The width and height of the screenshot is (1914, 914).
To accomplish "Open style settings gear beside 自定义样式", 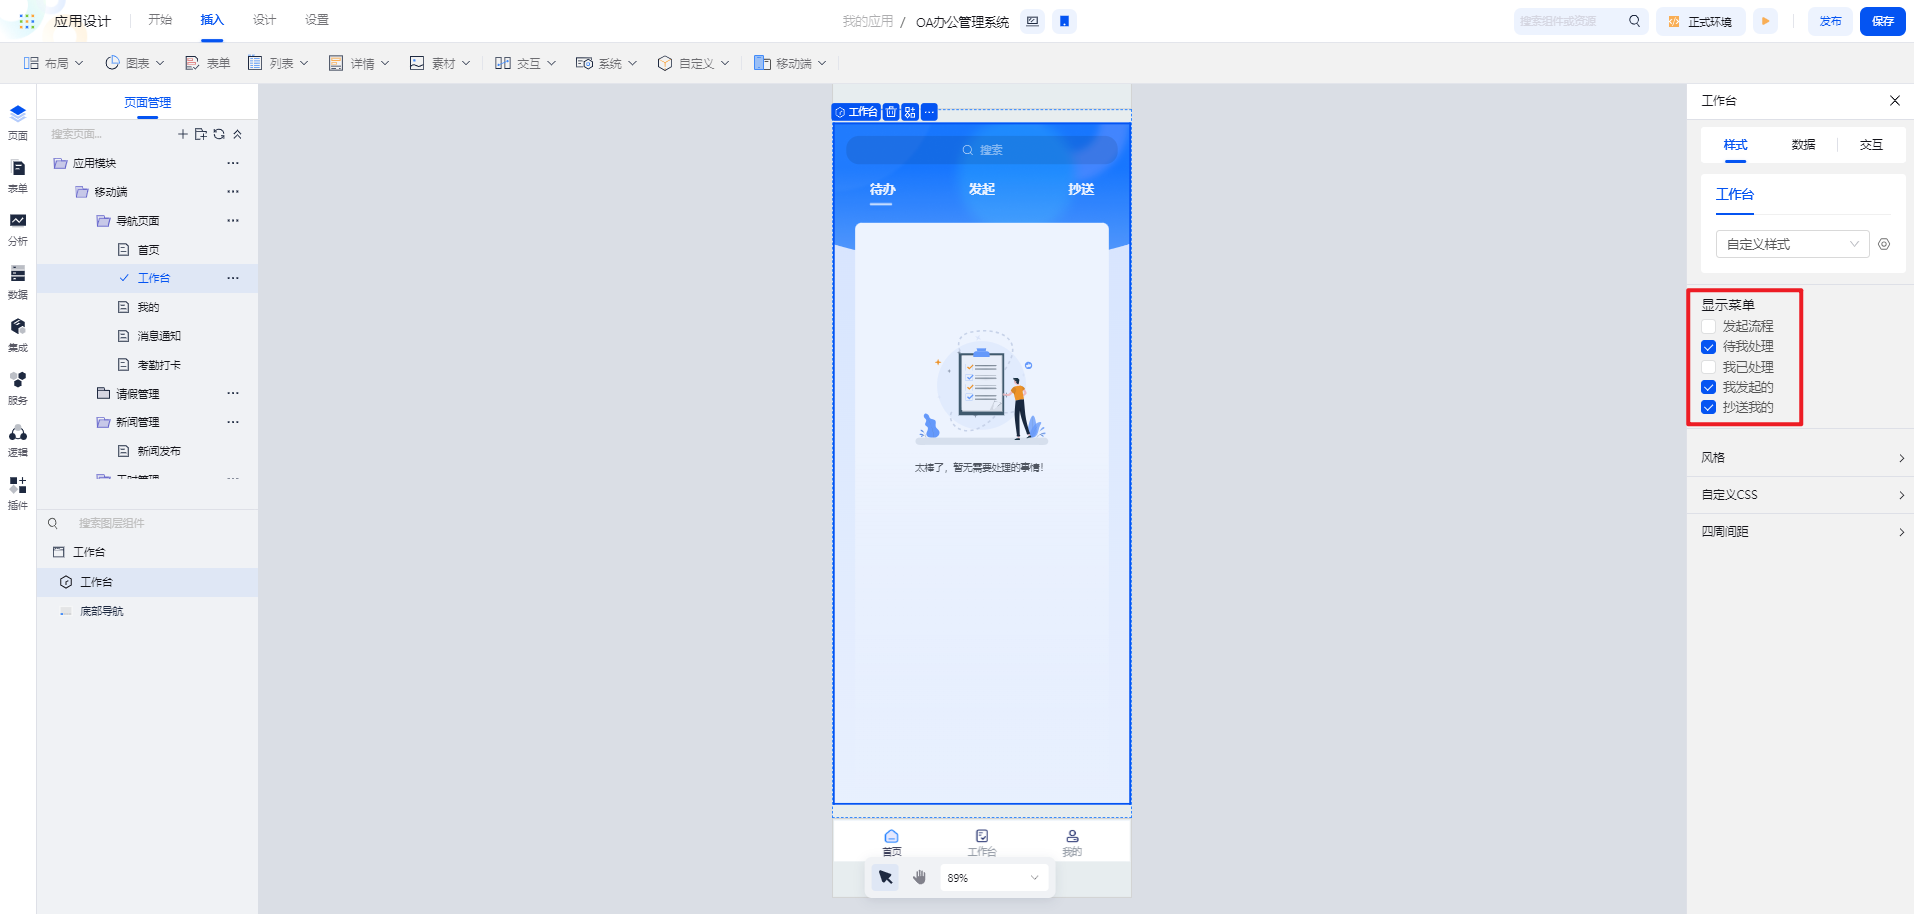I will tap(1884, 244).
